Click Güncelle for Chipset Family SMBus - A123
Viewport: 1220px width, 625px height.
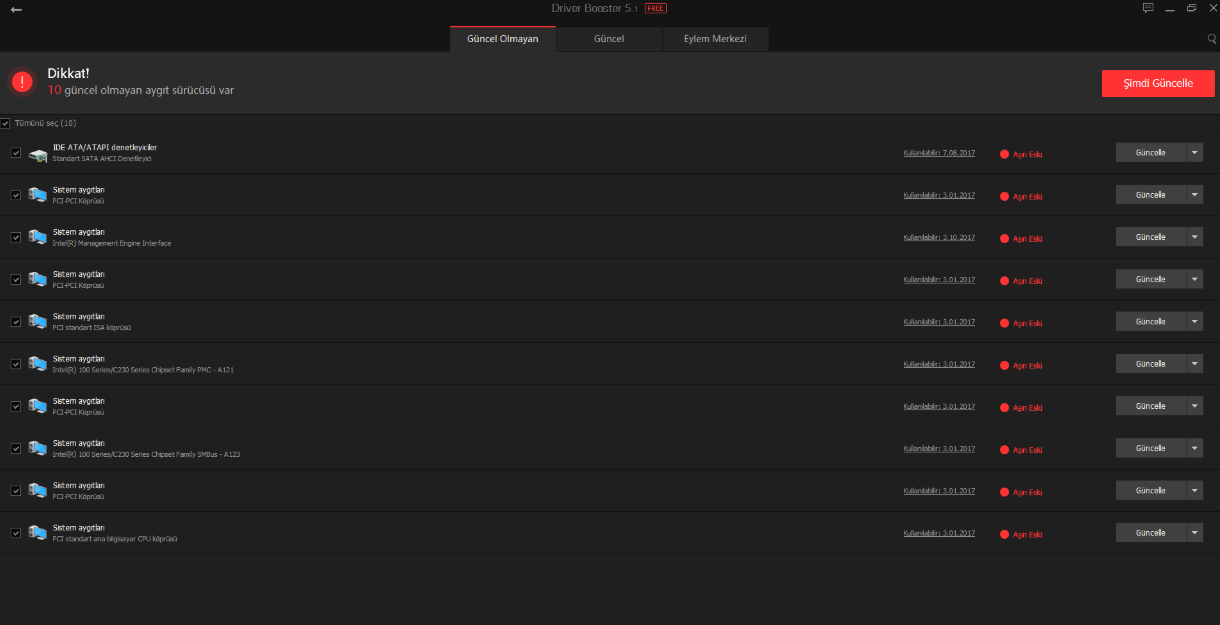tap(1151, 448)
